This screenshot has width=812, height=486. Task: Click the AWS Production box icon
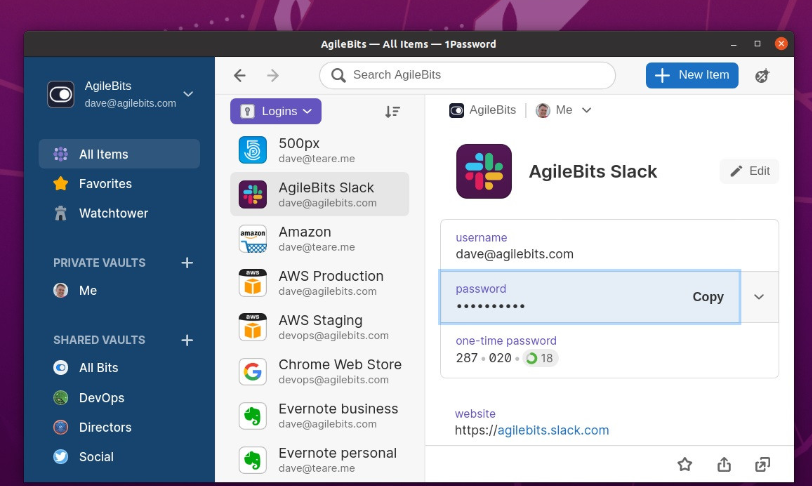click(253, 283)
